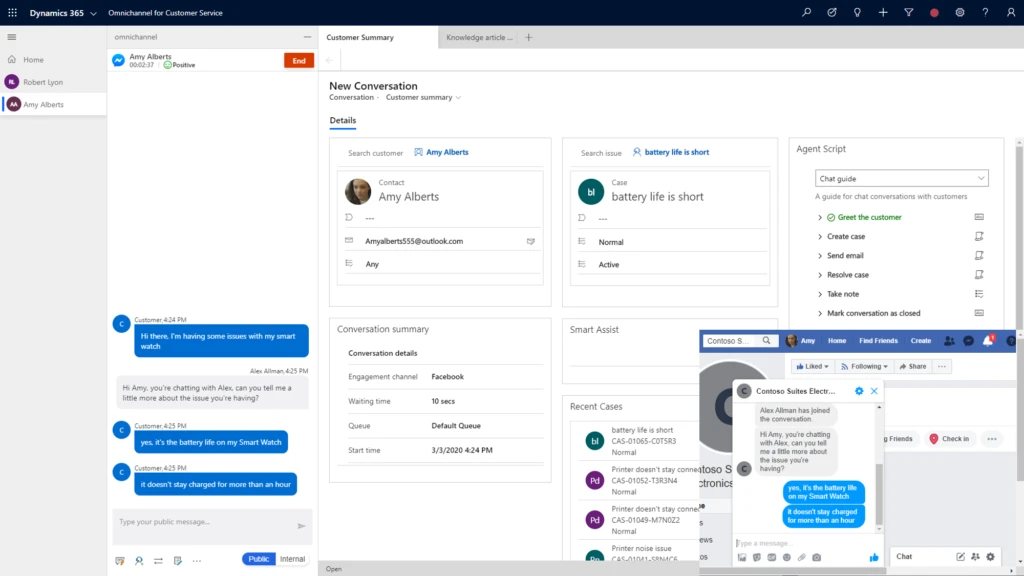Open the search icon in the top navigation

[806, 14]
